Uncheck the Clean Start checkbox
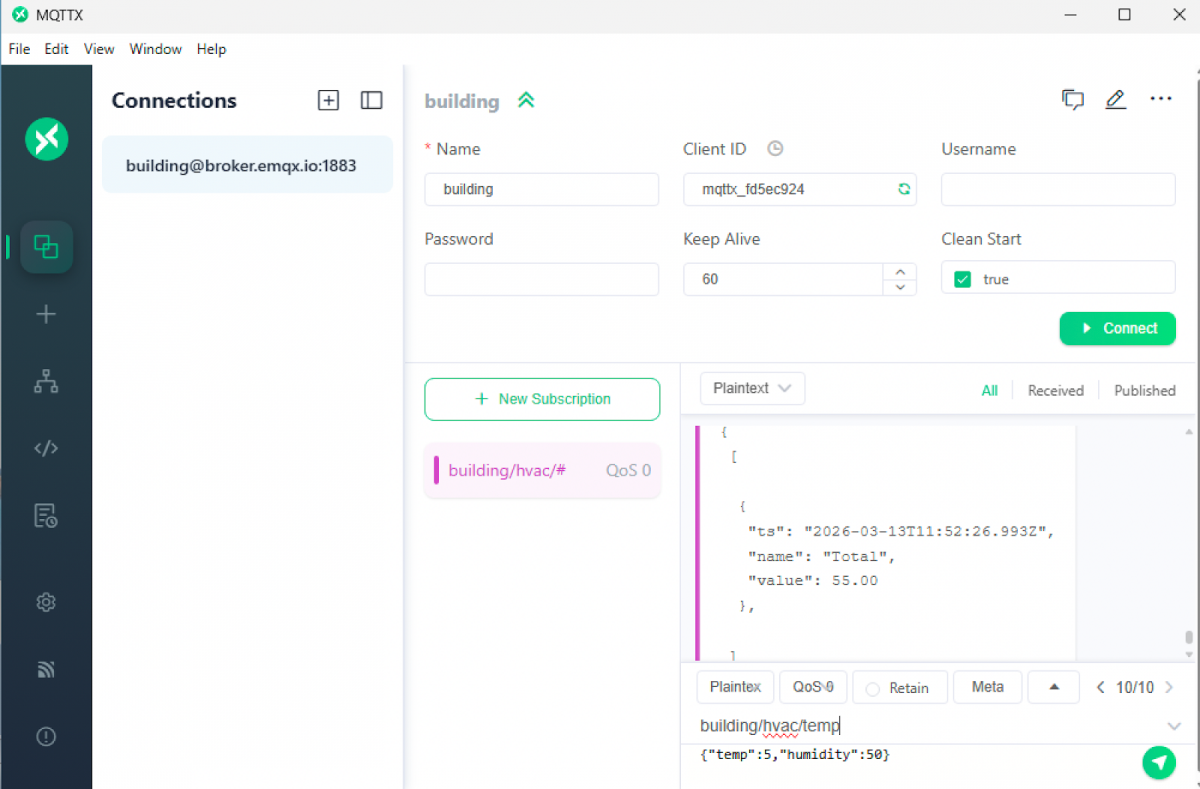 click(x=963, y=279)
